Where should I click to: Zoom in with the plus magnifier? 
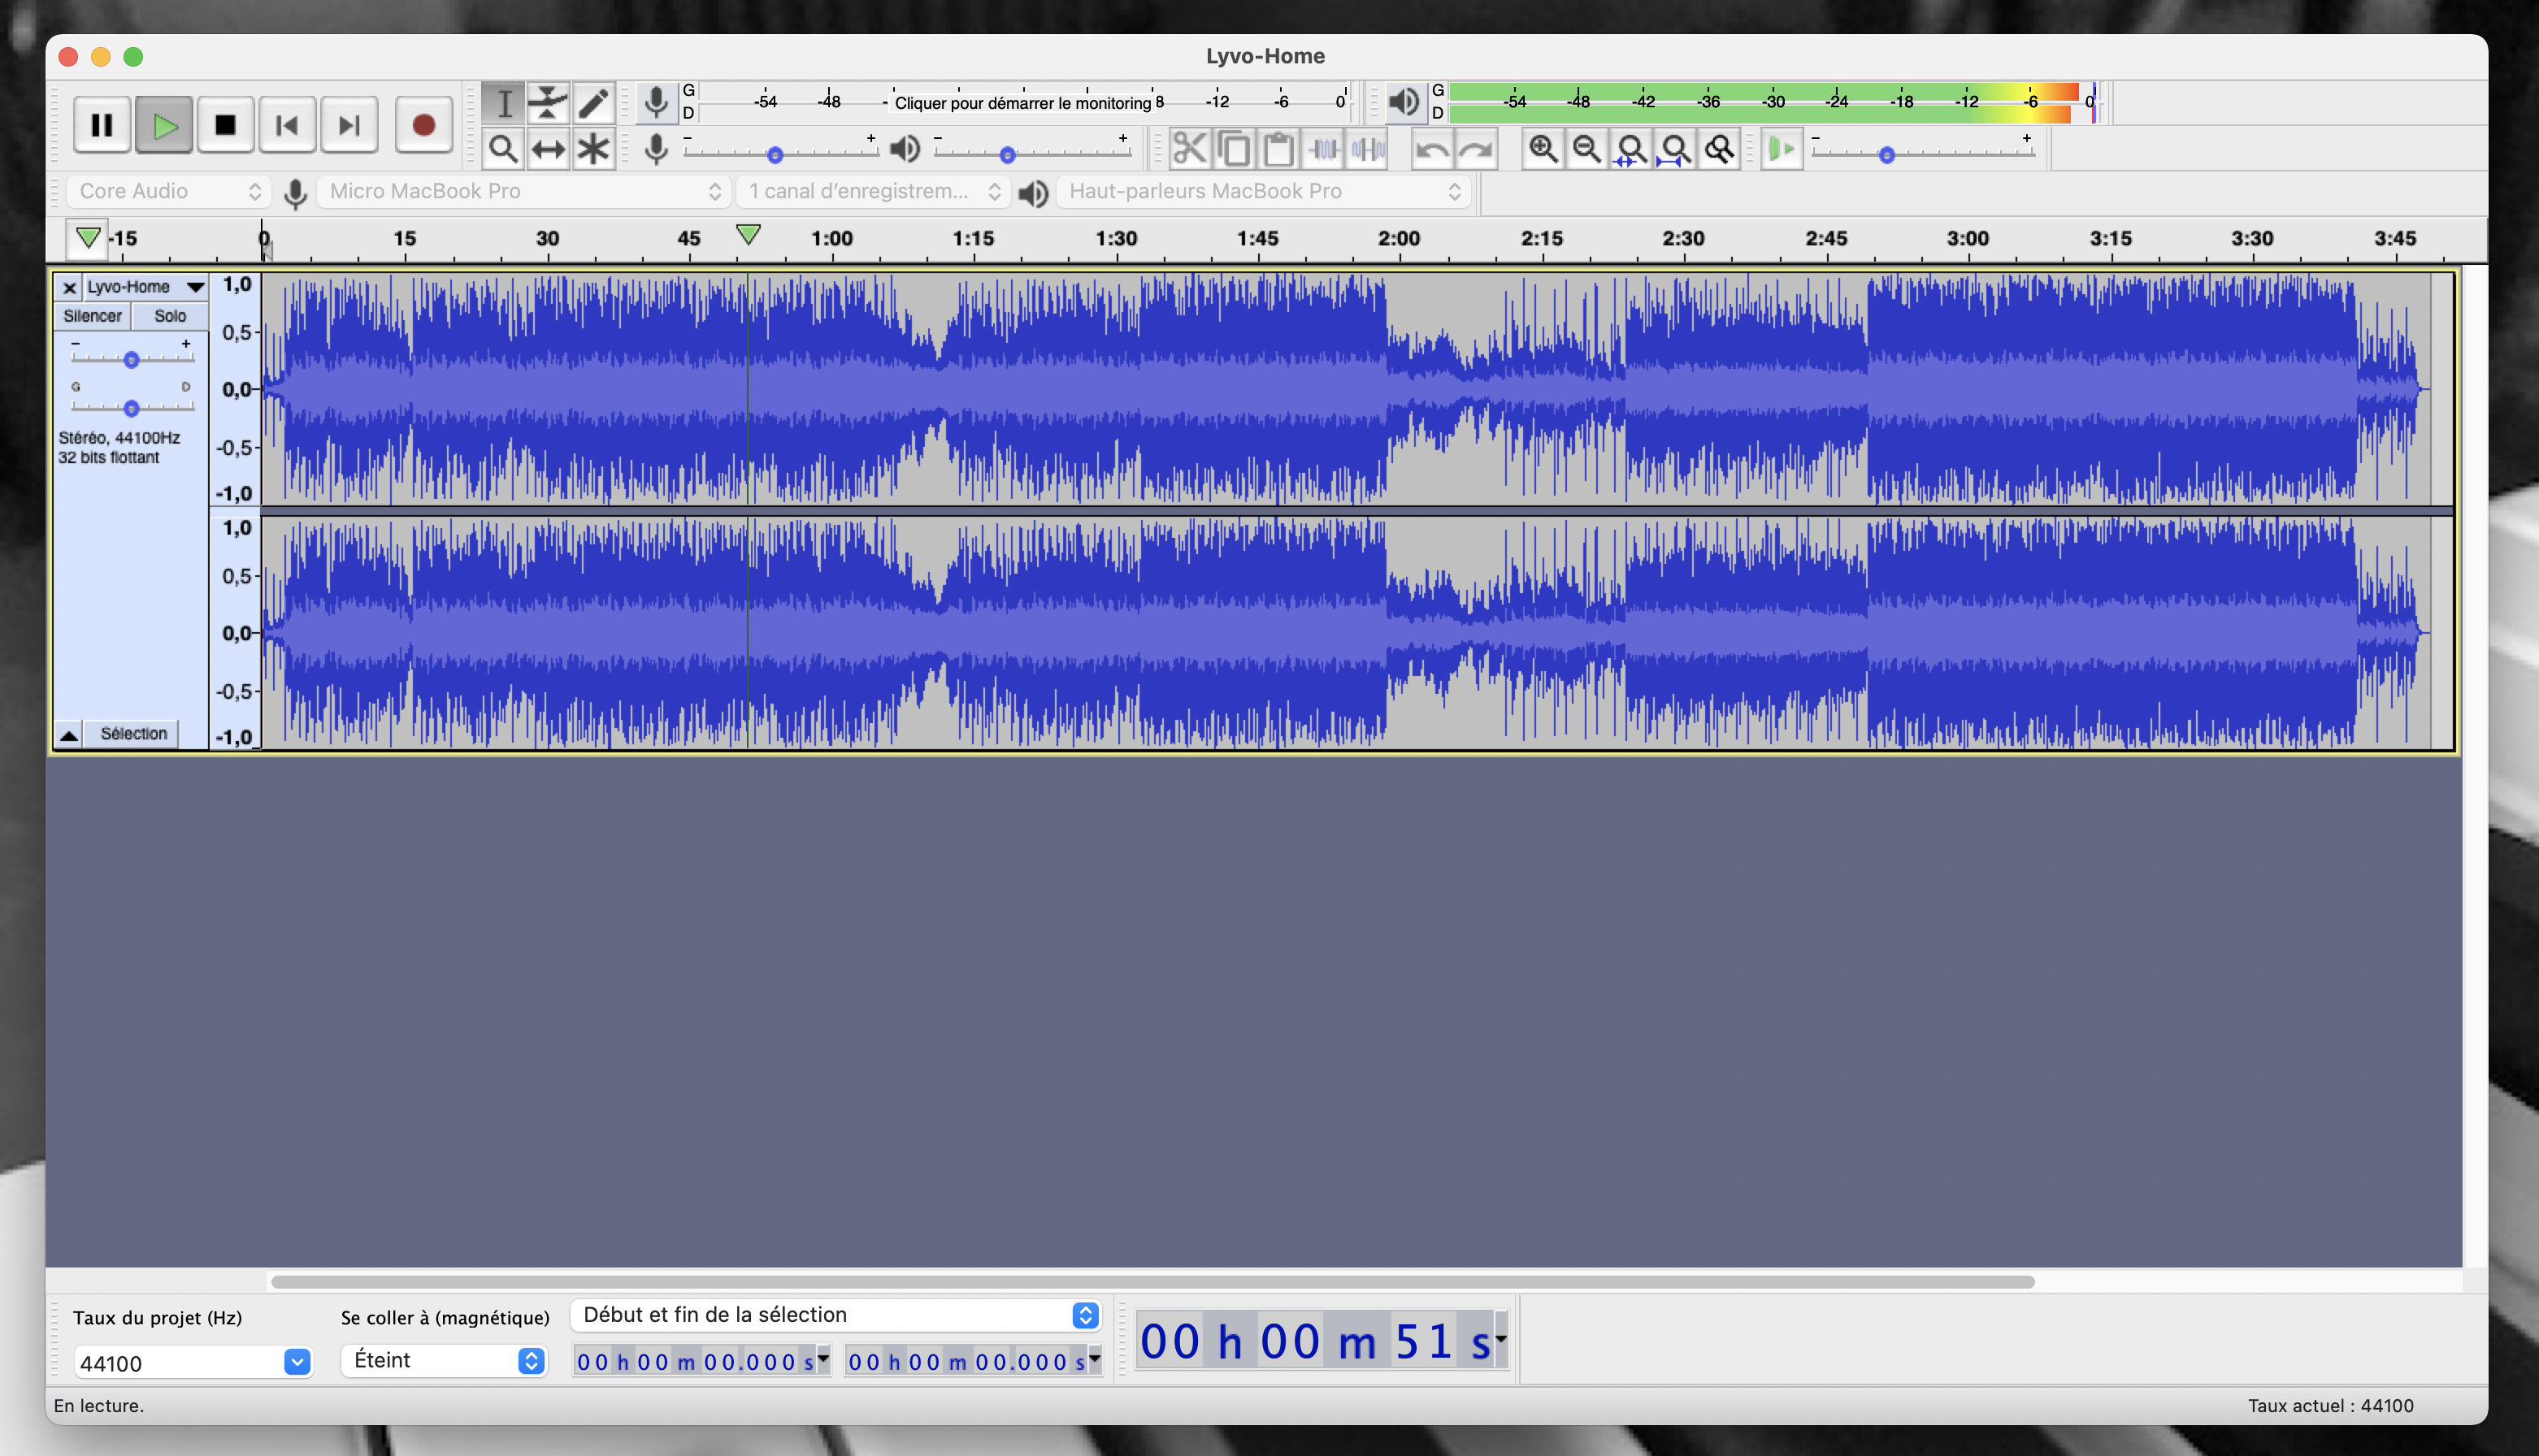(1543, 149)
